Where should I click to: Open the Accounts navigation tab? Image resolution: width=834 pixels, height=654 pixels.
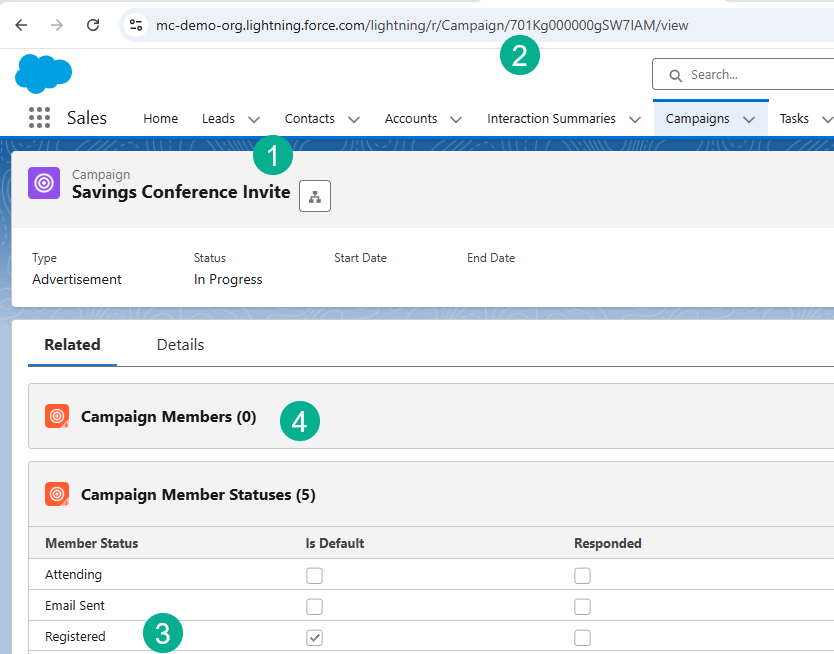[410, 119]
